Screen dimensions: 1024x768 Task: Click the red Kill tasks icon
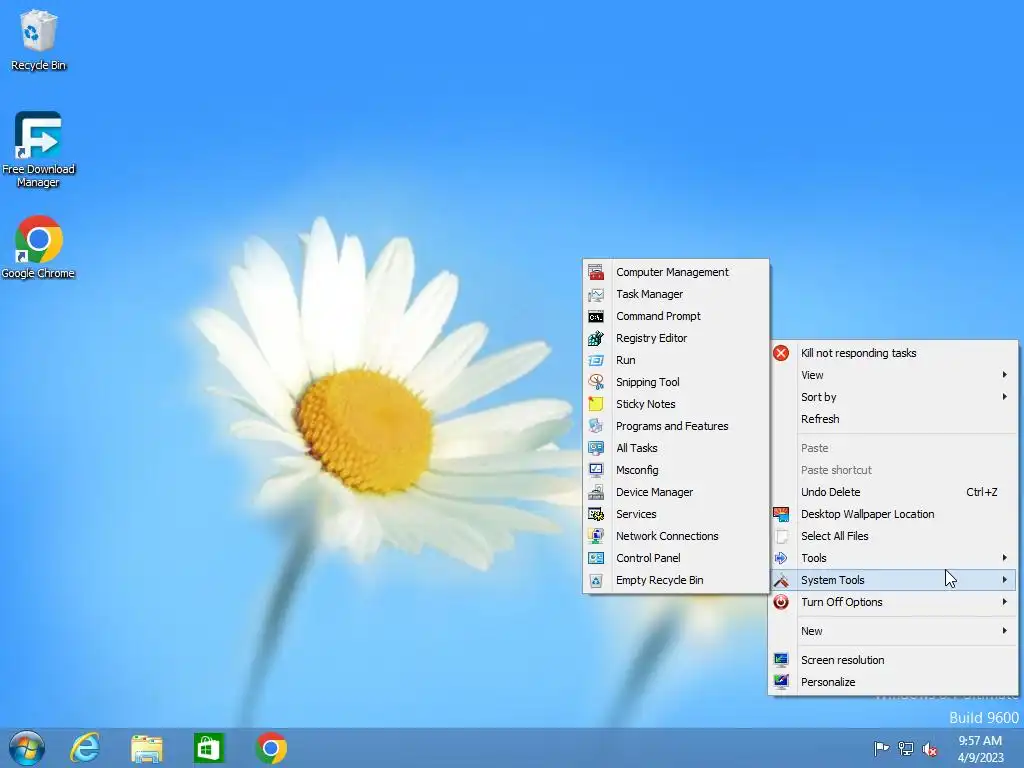tap(780, 353)
